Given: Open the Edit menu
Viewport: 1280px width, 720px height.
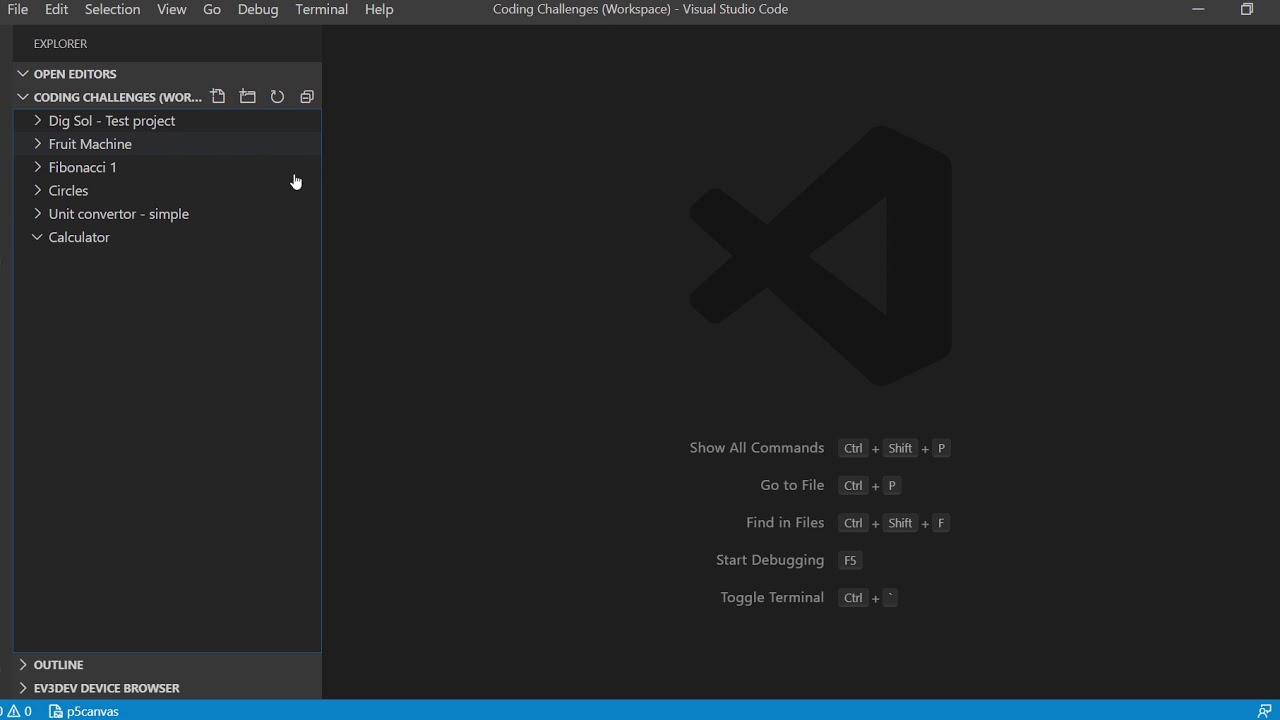Looking at the screenshot, I should click(56, 9).
